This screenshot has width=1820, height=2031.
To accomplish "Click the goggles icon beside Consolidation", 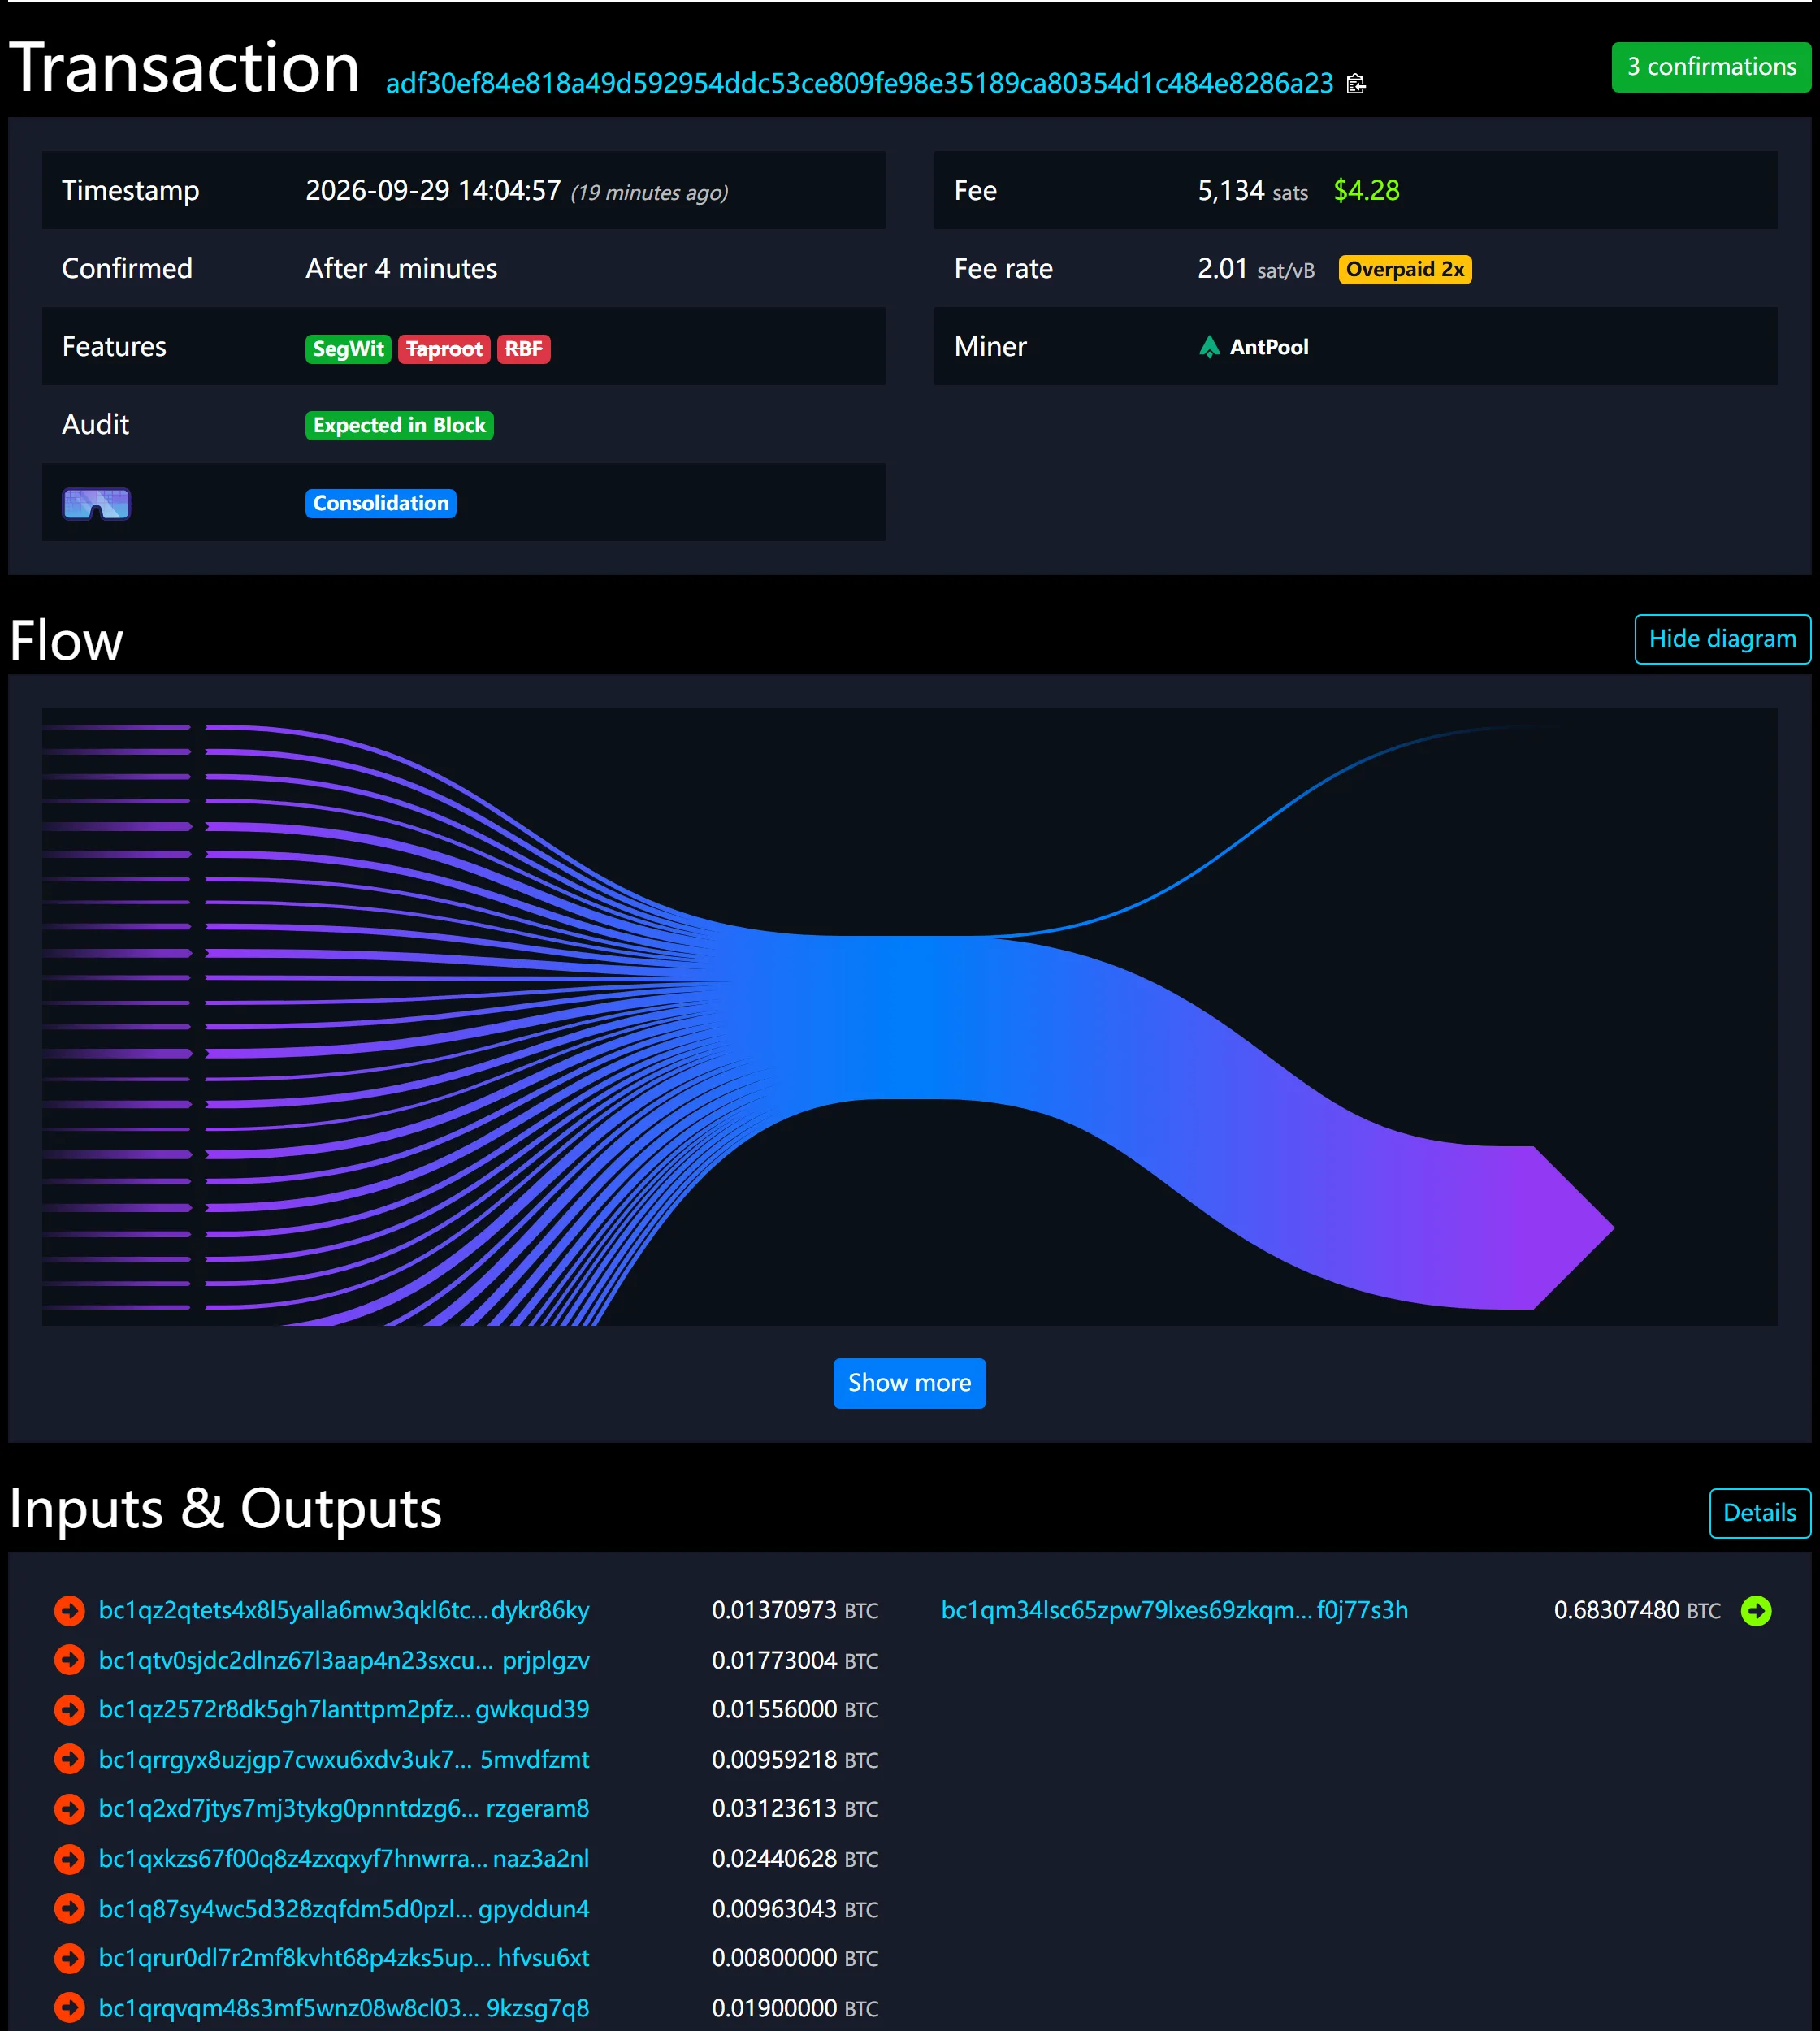I will tap(97, 503).
